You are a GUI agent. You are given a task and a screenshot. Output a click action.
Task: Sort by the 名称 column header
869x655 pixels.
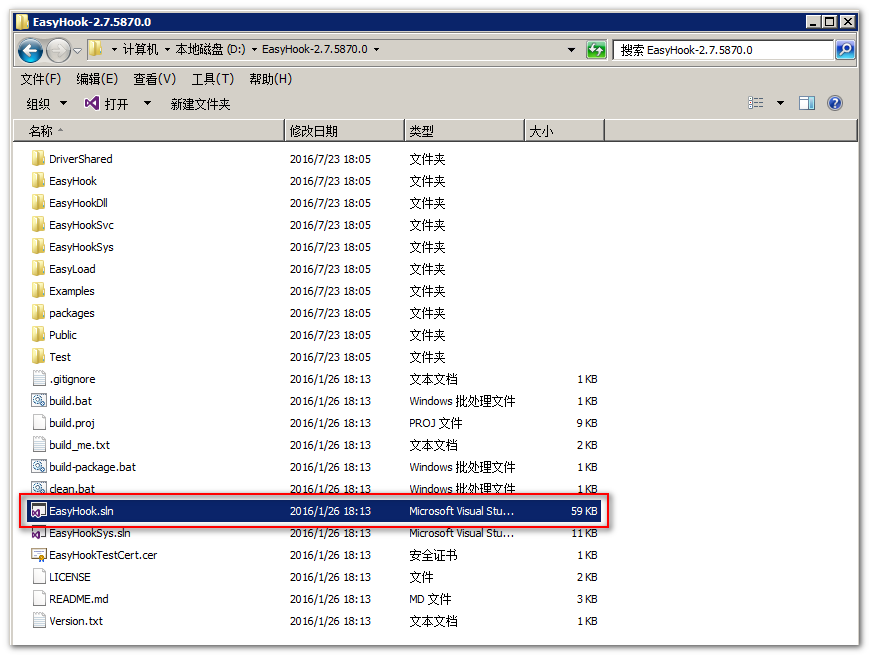[x=149, y=131]
